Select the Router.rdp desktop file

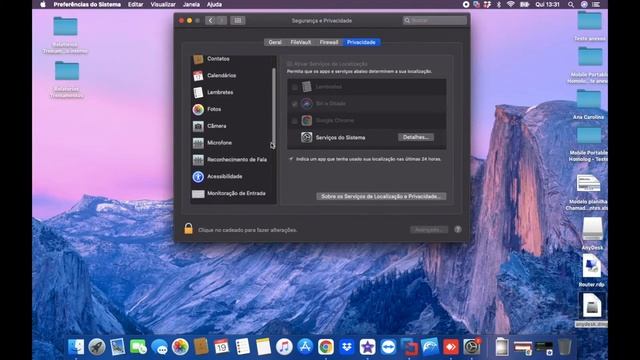point(591,270)
